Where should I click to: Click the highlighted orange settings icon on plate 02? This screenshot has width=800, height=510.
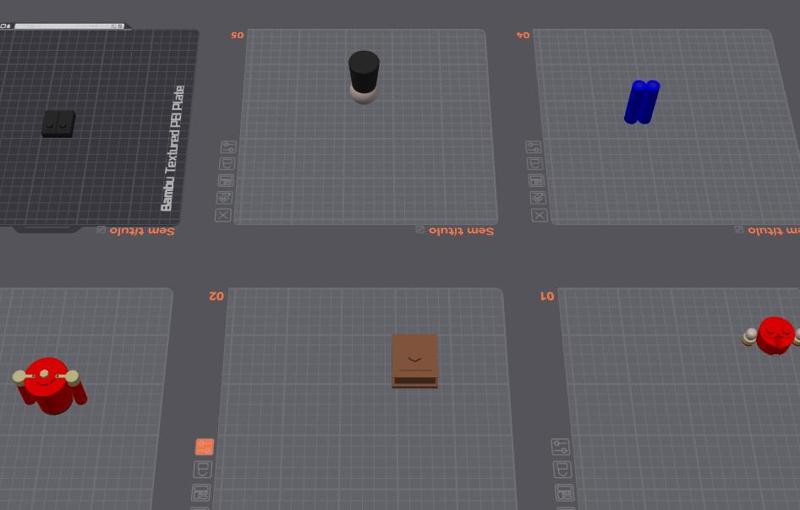coord(205,447)
